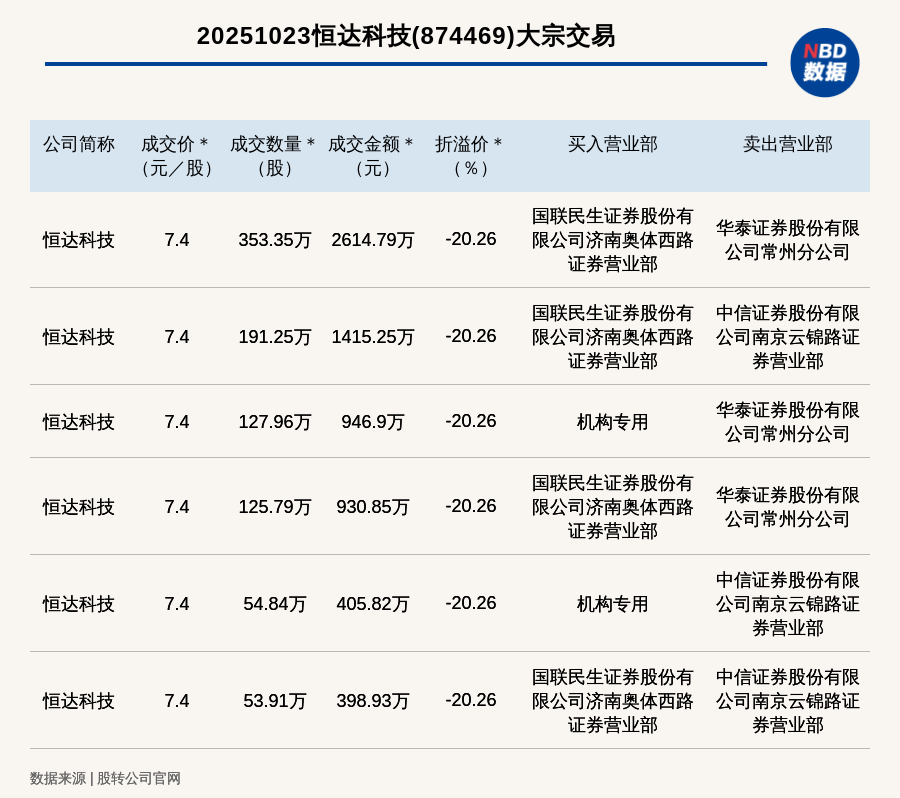This screenshot has width=900, height=798.
Task: Select the 405.82万 amount cell
Action: click(372, 604)
